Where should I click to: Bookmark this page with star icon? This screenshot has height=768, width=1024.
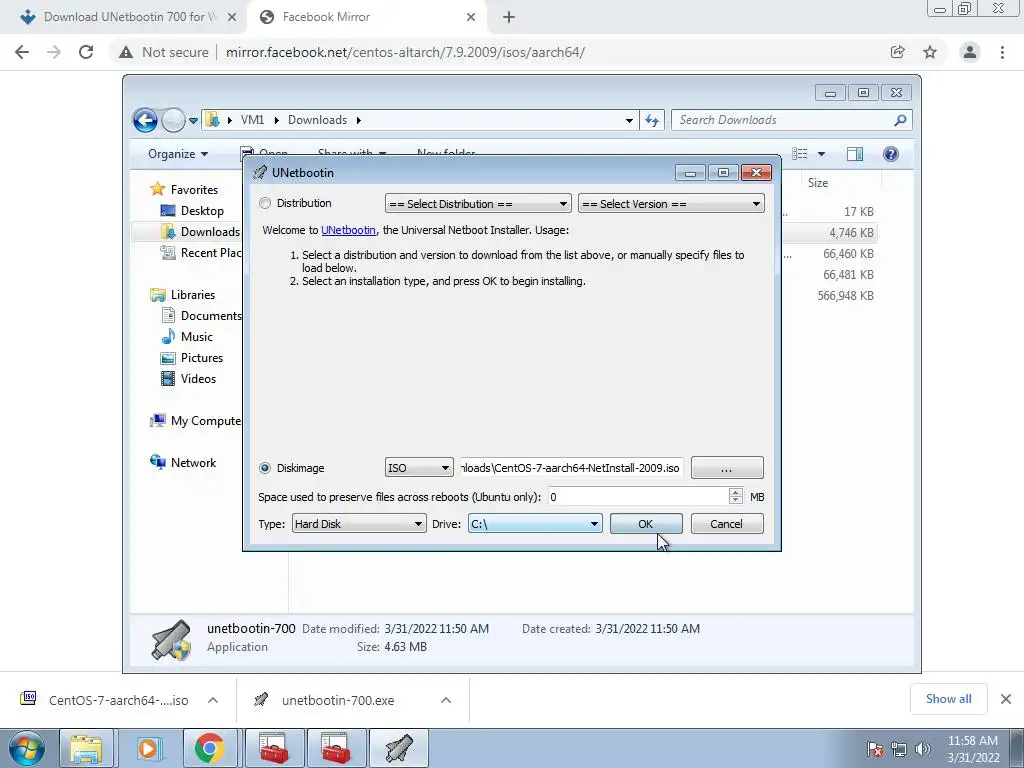(x=930, y=52)
